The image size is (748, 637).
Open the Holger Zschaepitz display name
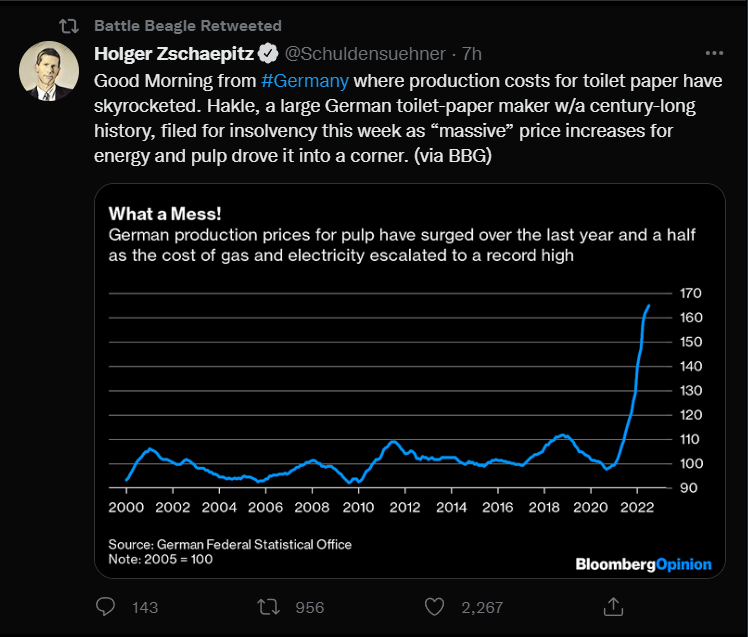point(174,53)
